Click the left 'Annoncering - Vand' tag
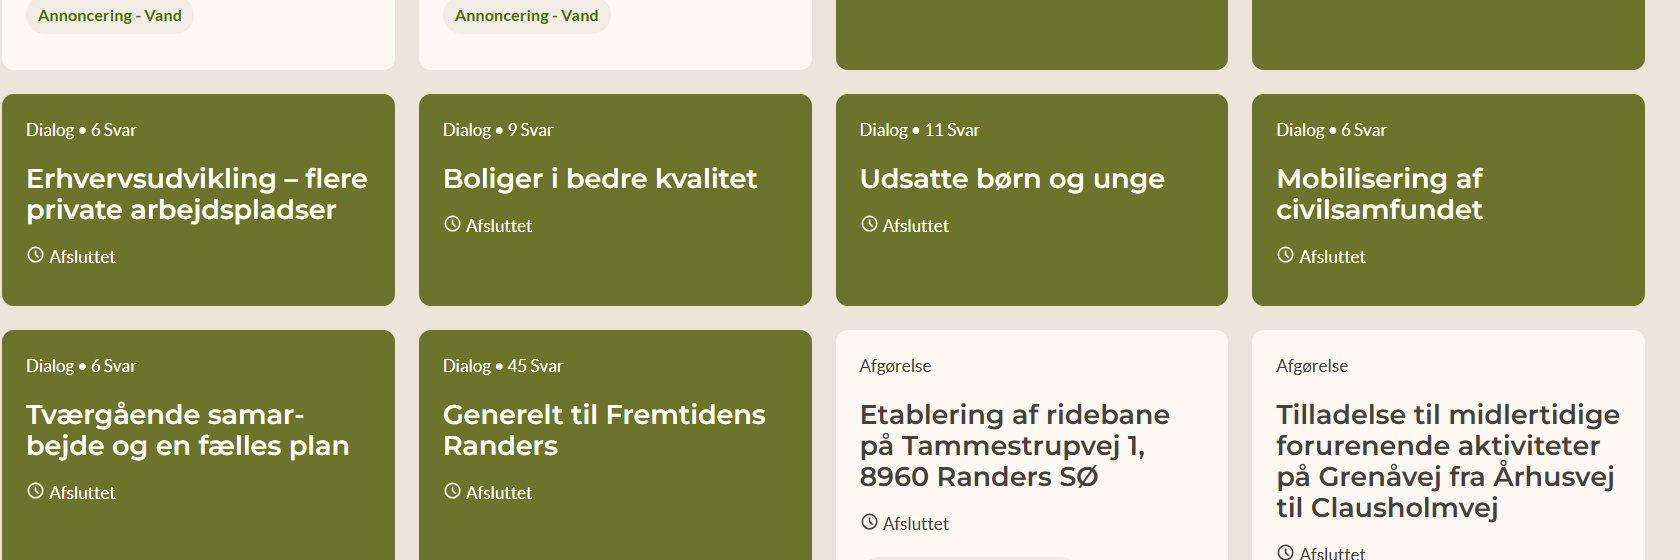The image size is (1680, 560). click(110, 16)
